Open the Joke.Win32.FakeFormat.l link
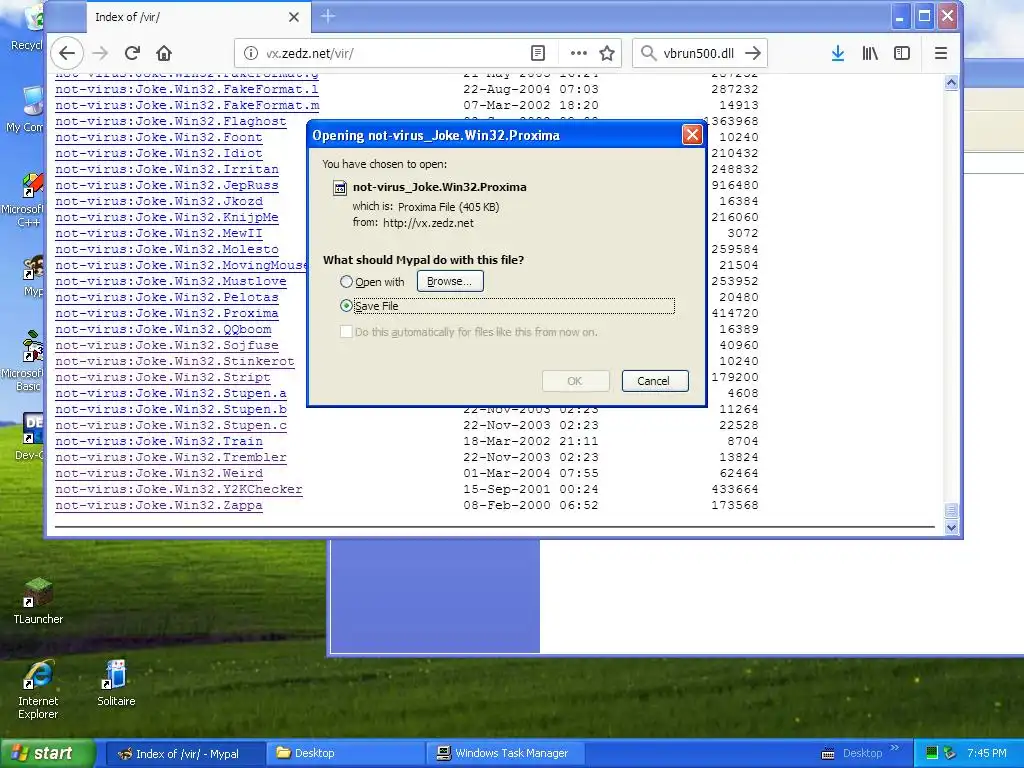1024x768 pixels. [187, 89]
